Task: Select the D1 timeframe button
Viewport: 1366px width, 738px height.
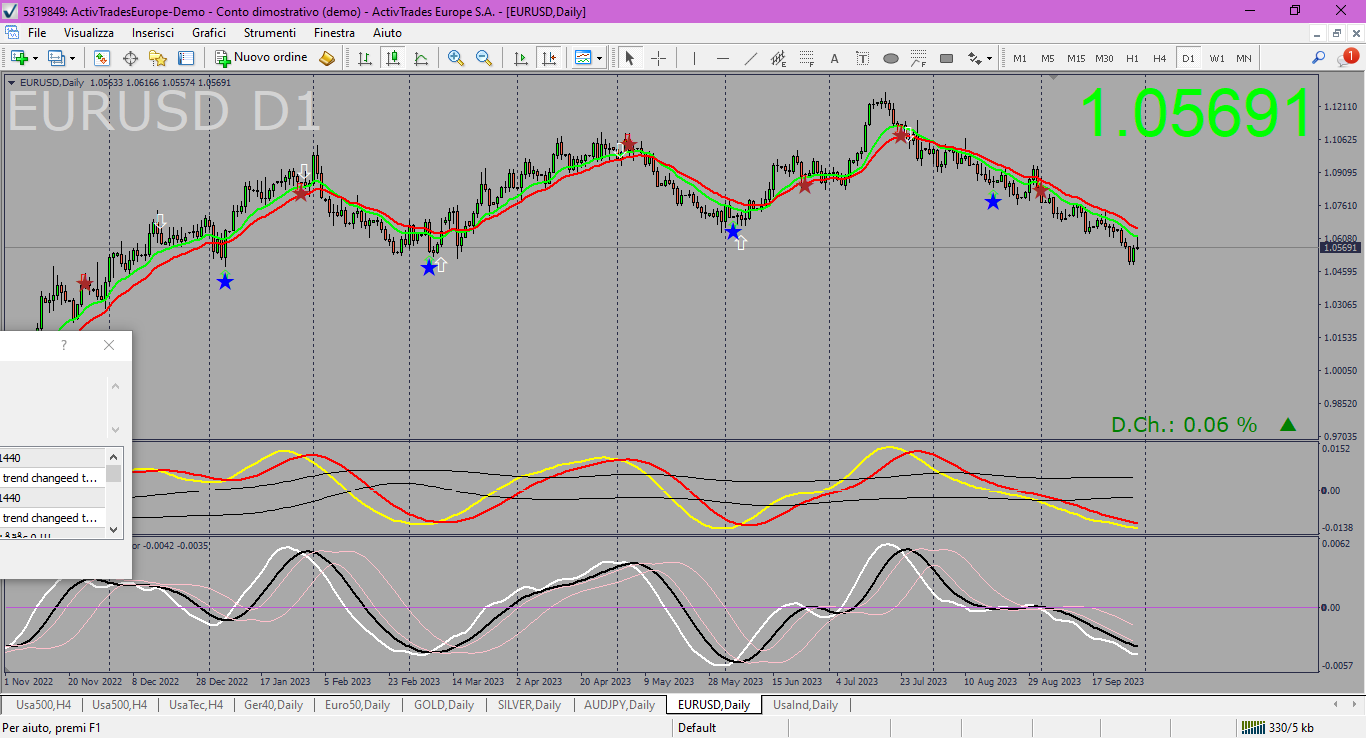Action: tap(1188, 58)
